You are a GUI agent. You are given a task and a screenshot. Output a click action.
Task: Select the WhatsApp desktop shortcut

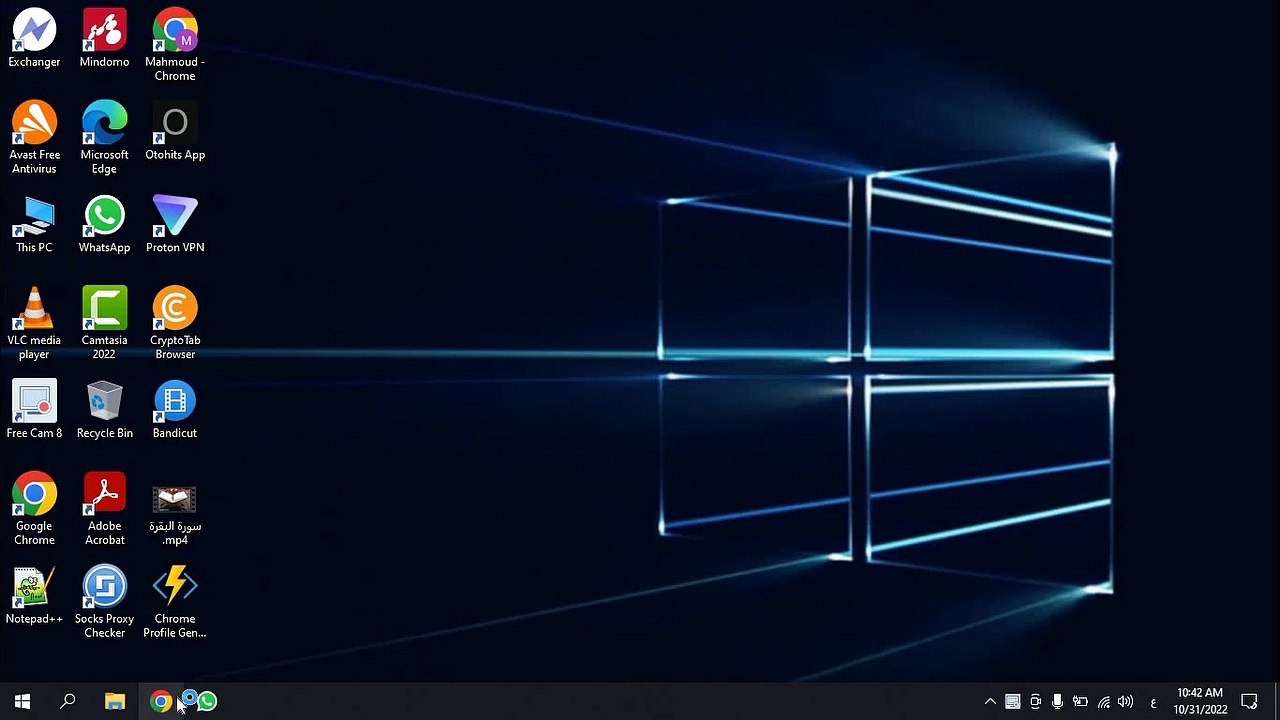point(104,225)
